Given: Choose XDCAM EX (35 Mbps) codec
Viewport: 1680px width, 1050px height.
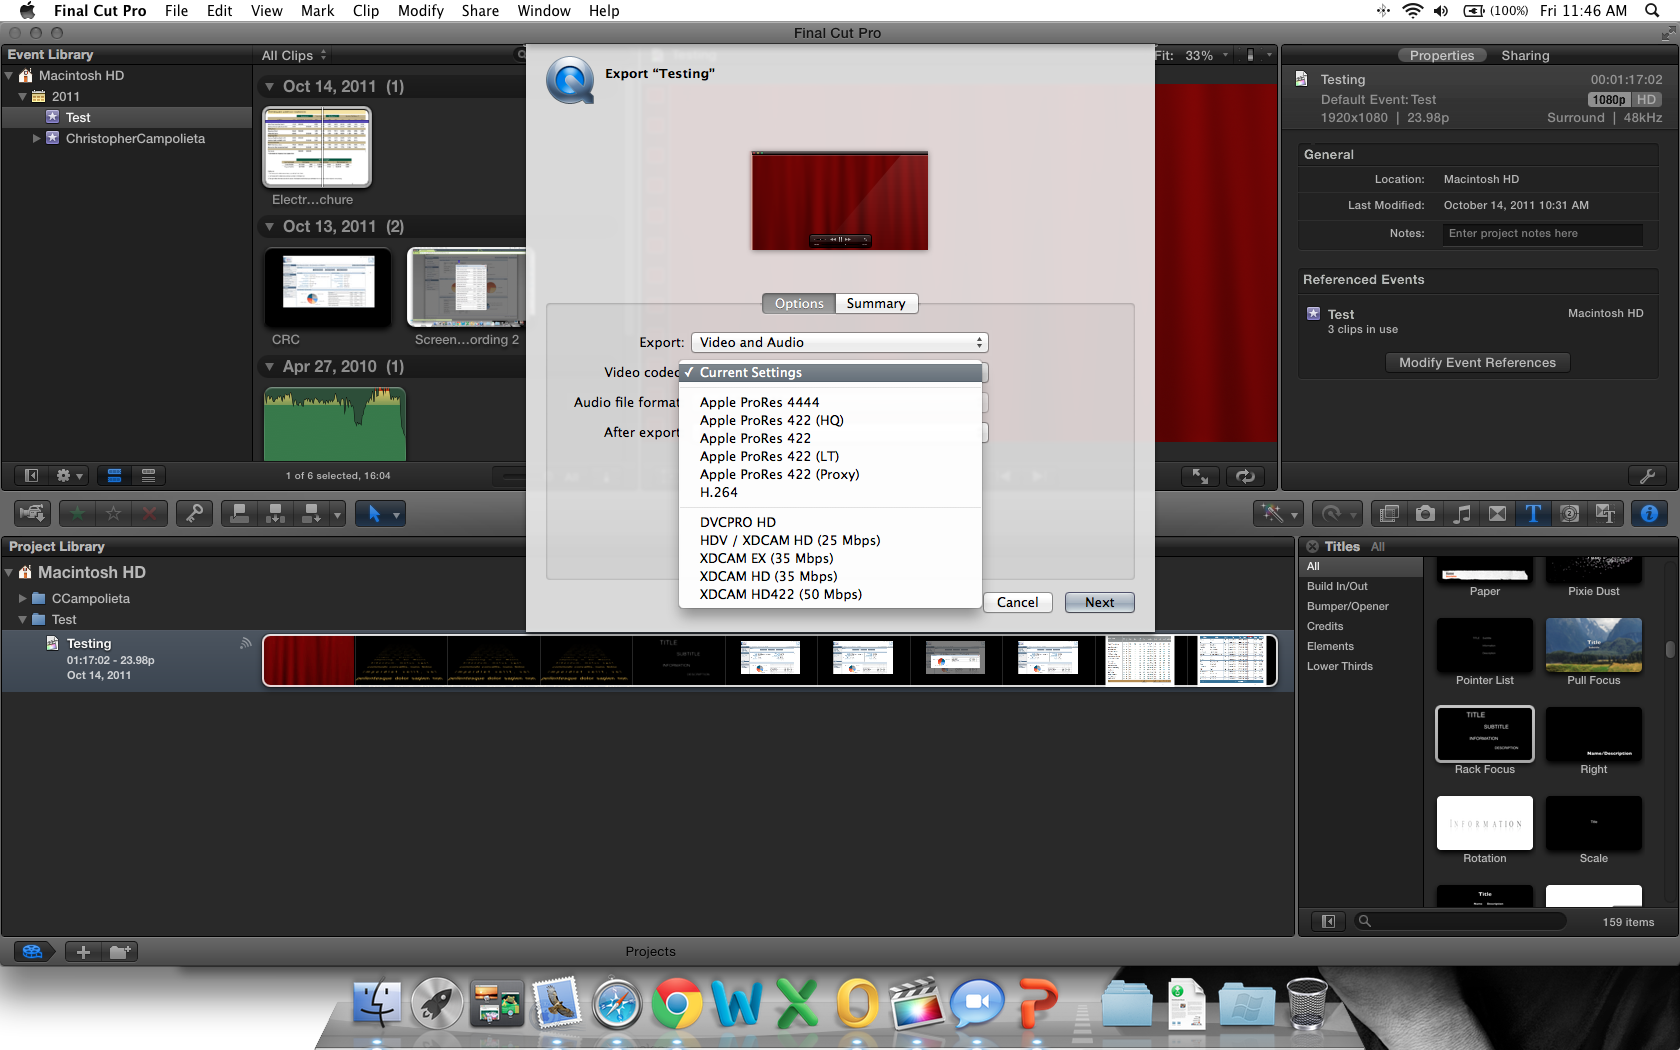Looking at the screenshot, I should tap(830, 559).
